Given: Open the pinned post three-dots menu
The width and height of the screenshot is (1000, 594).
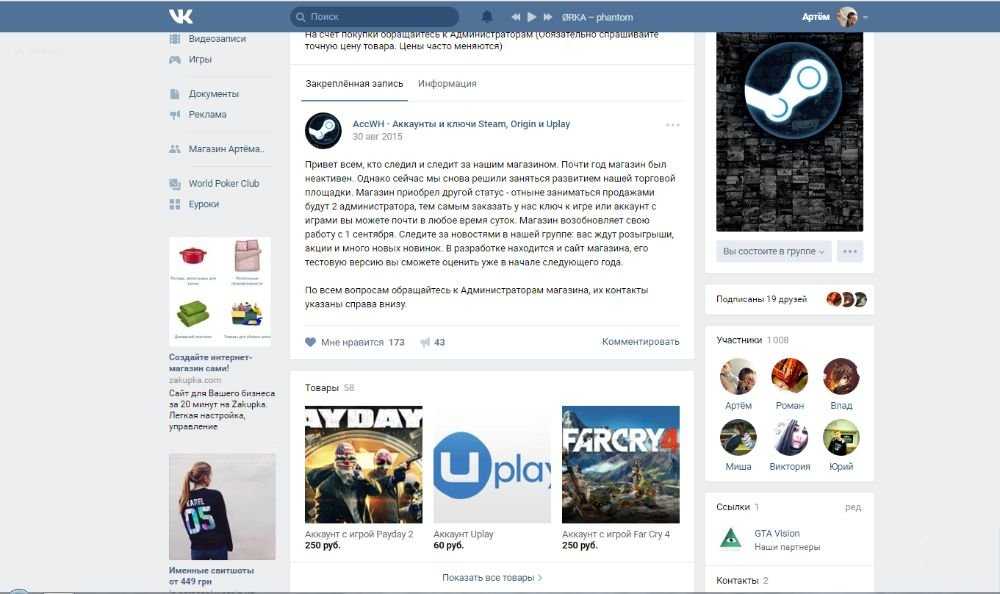Looking at the screenshot, I should 672,124.
